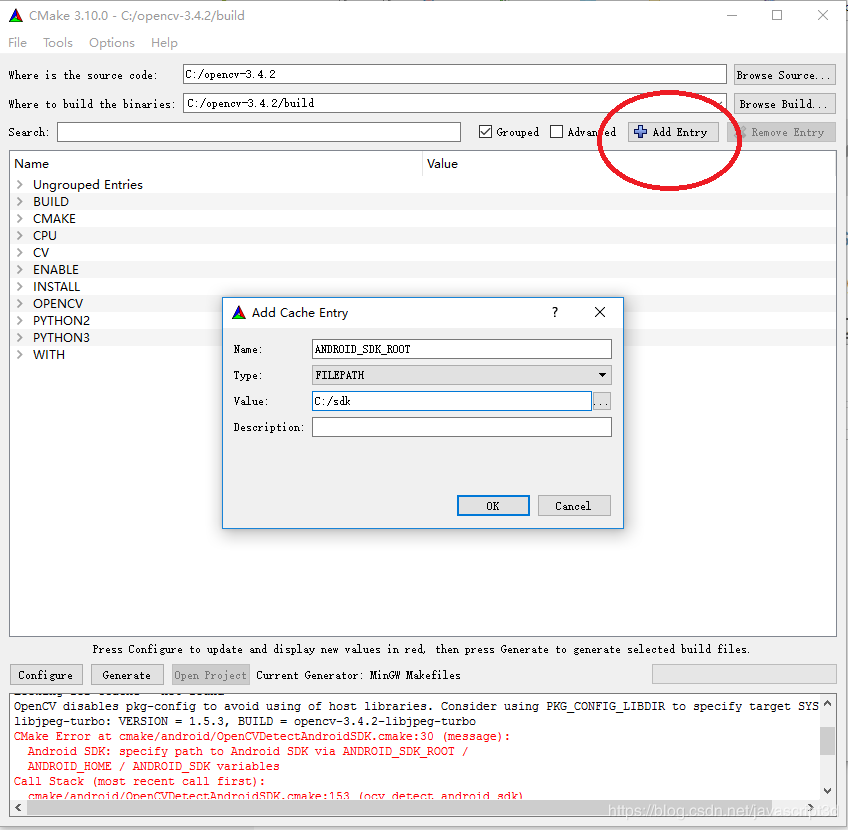Click the CMake logo in title bar
The height and width of the screenshot is (830, 848).
(x=16, y=16)
